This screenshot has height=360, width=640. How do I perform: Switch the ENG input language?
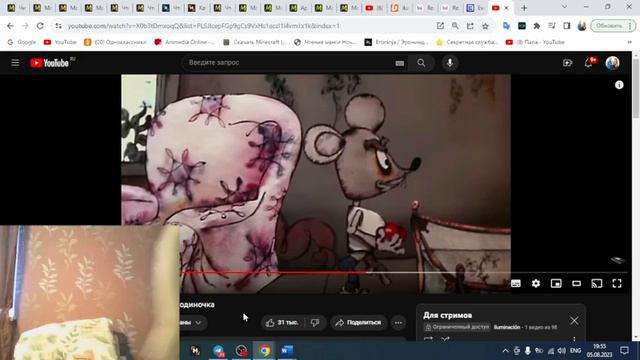[576, 351]
